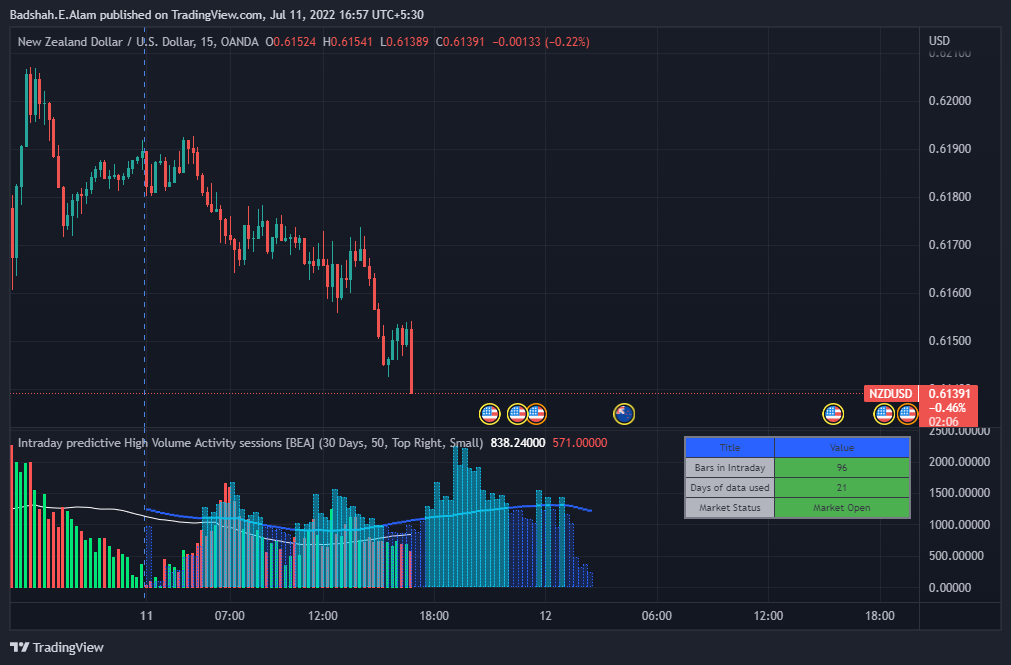Image resolution: width=1011 pixels, height=665 pixels.
Task: Click the NZDUSD red symbol tag on the price line
Action: [890, 393]
